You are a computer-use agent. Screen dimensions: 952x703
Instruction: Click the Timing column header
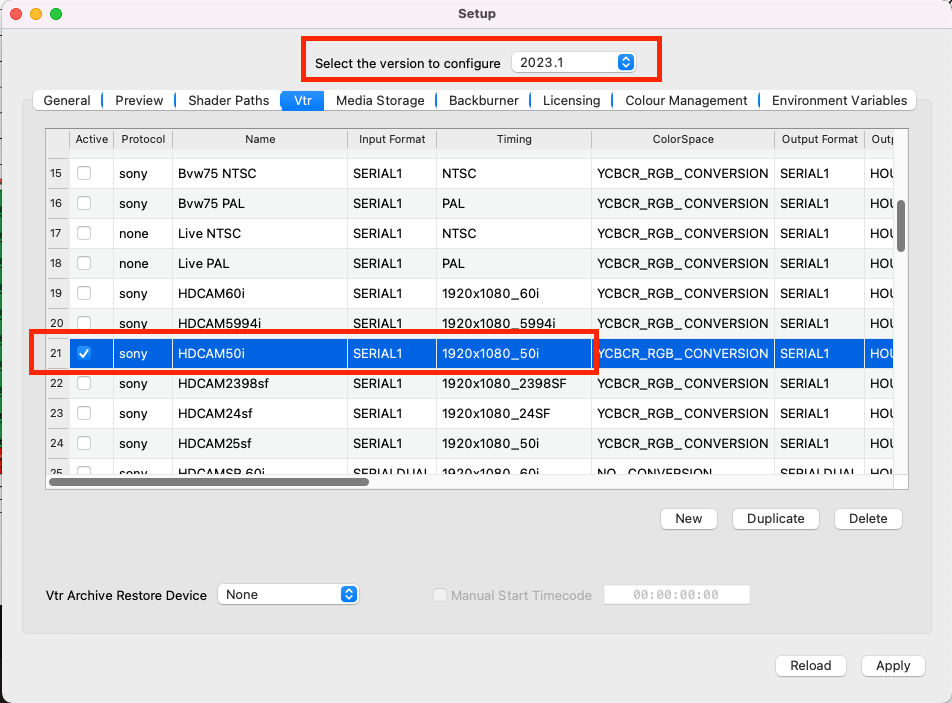514,139
